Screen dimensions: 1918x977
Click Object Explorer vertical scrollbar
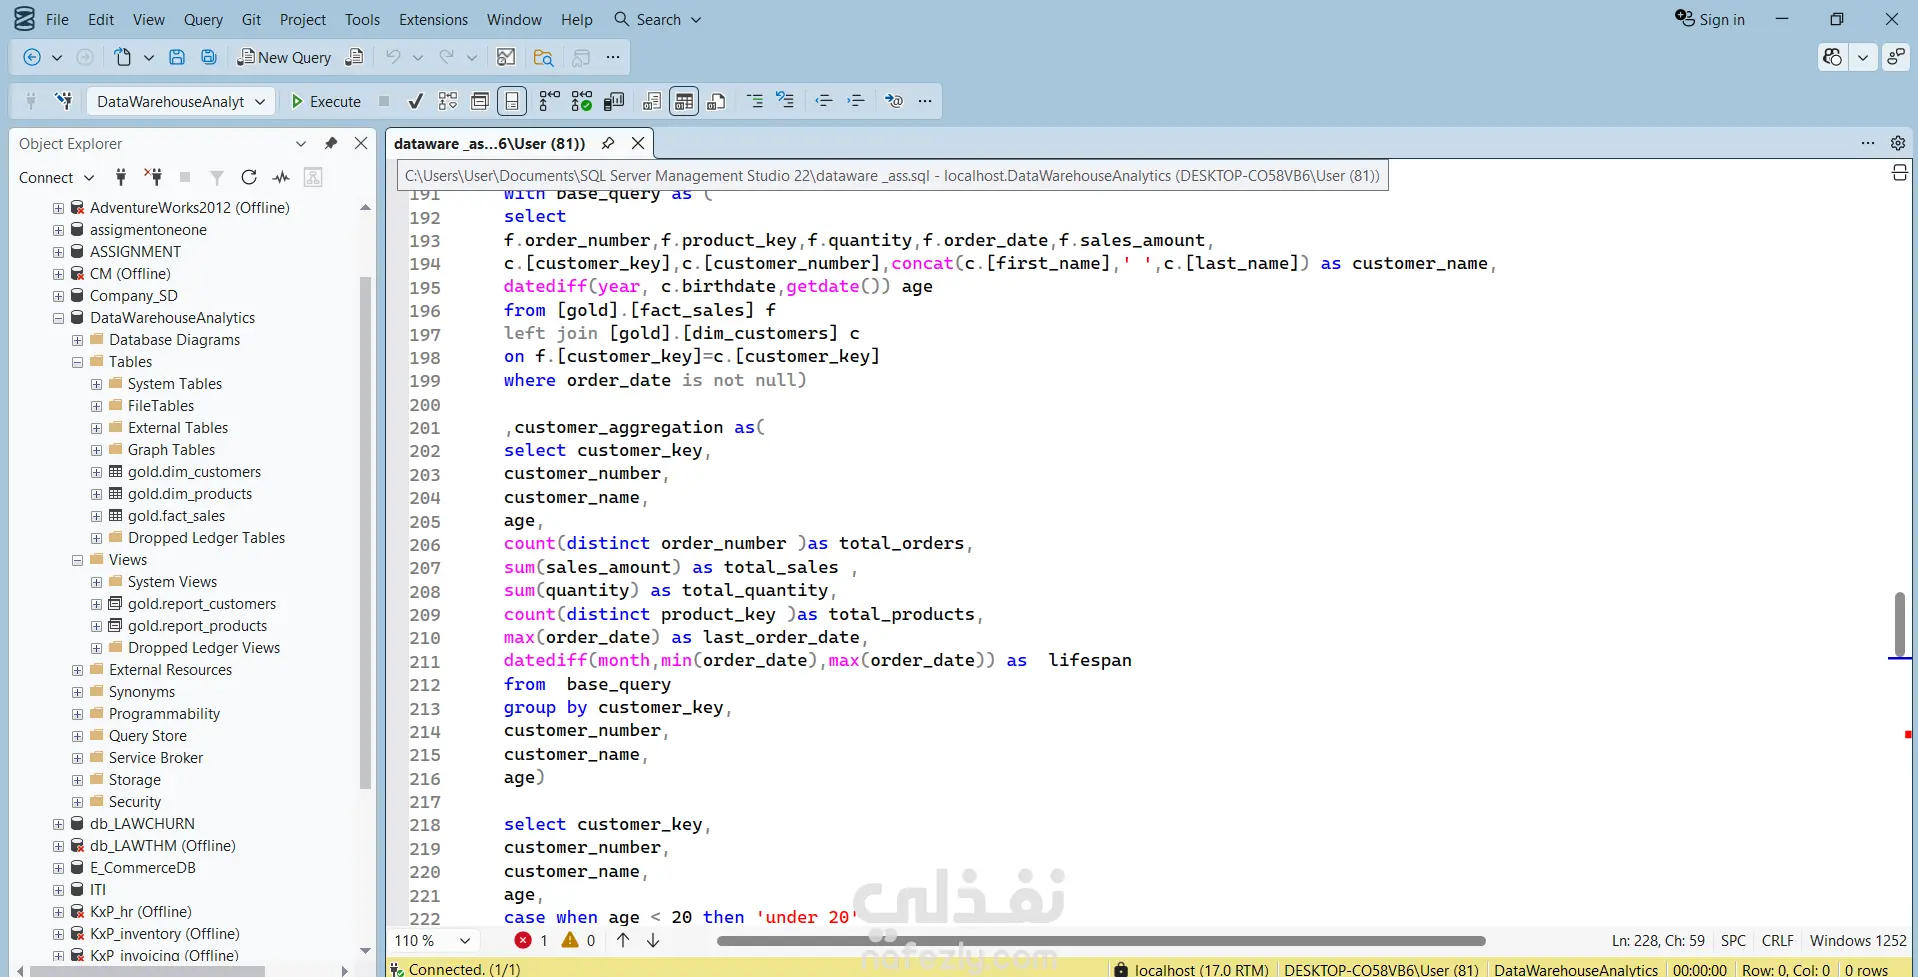[x=365, y=532]
